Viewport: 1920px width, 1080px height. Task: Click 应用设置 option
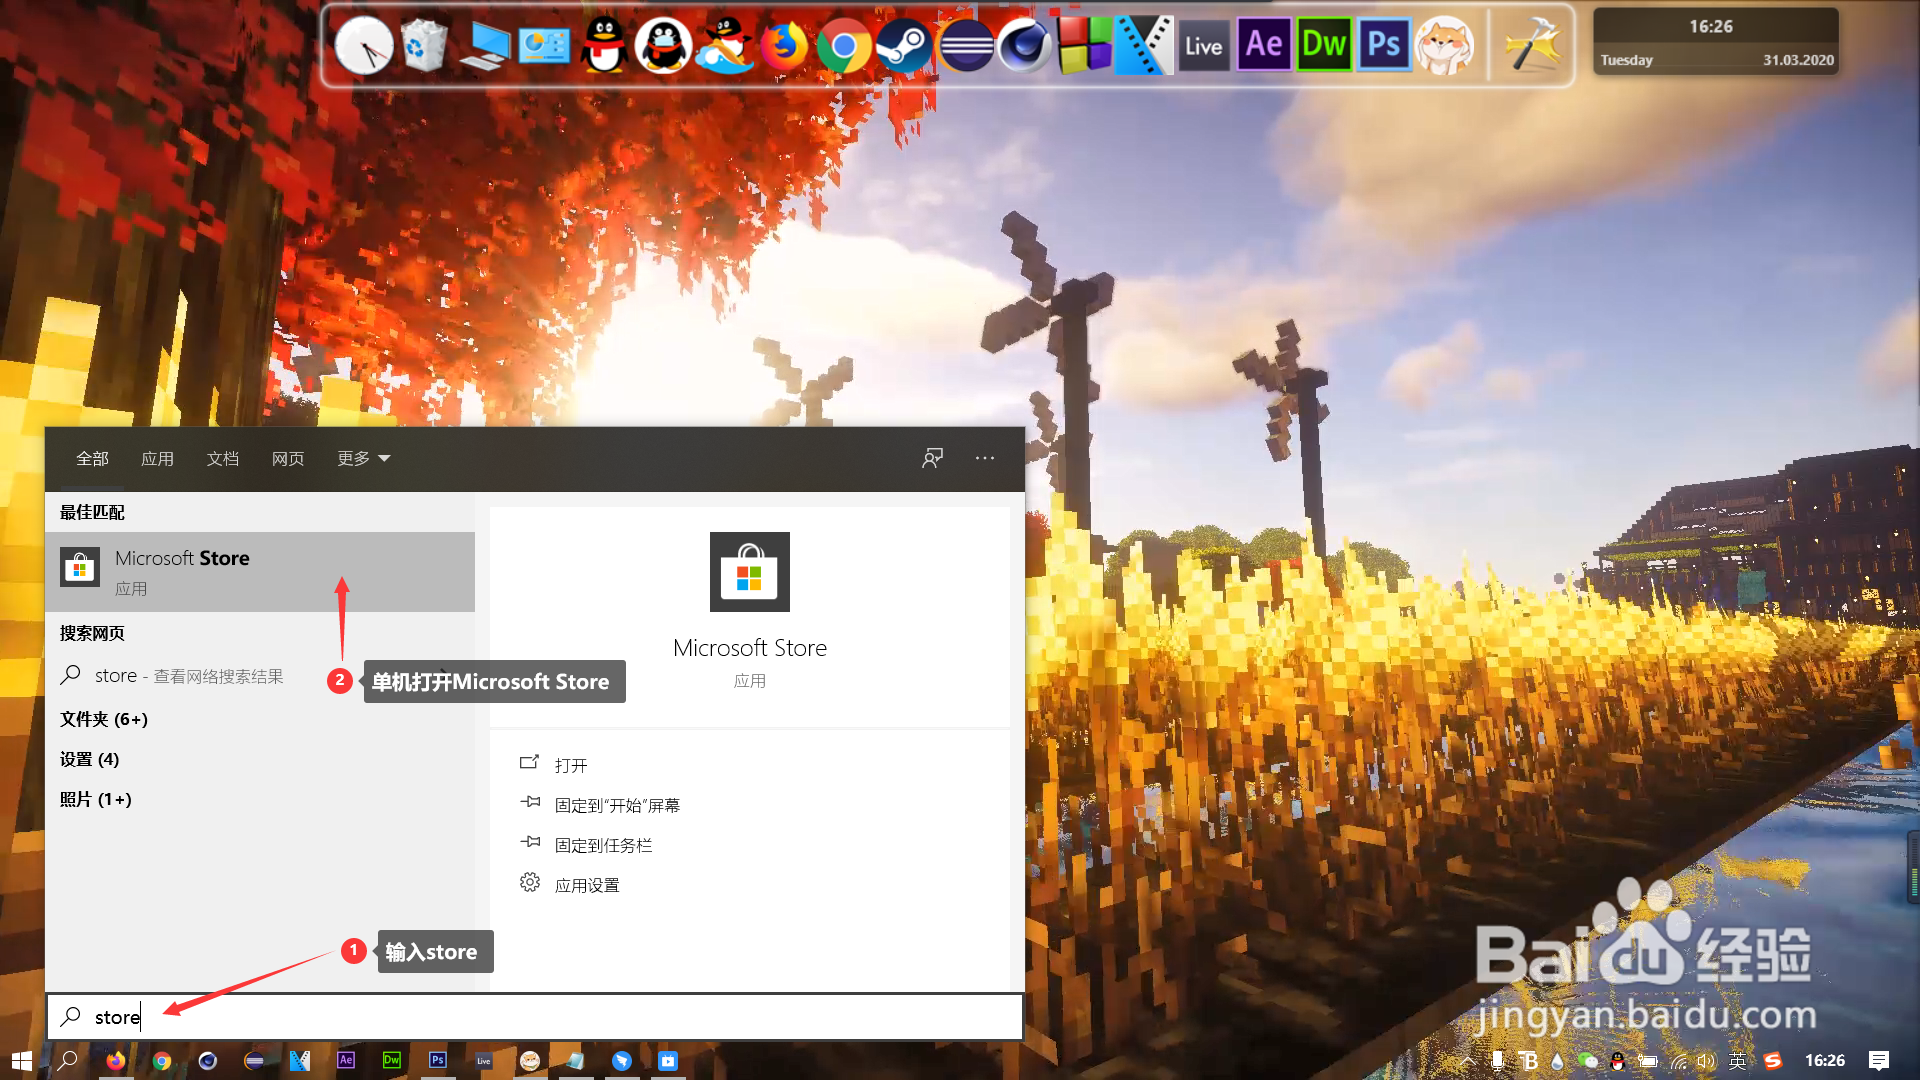[587, 885]
